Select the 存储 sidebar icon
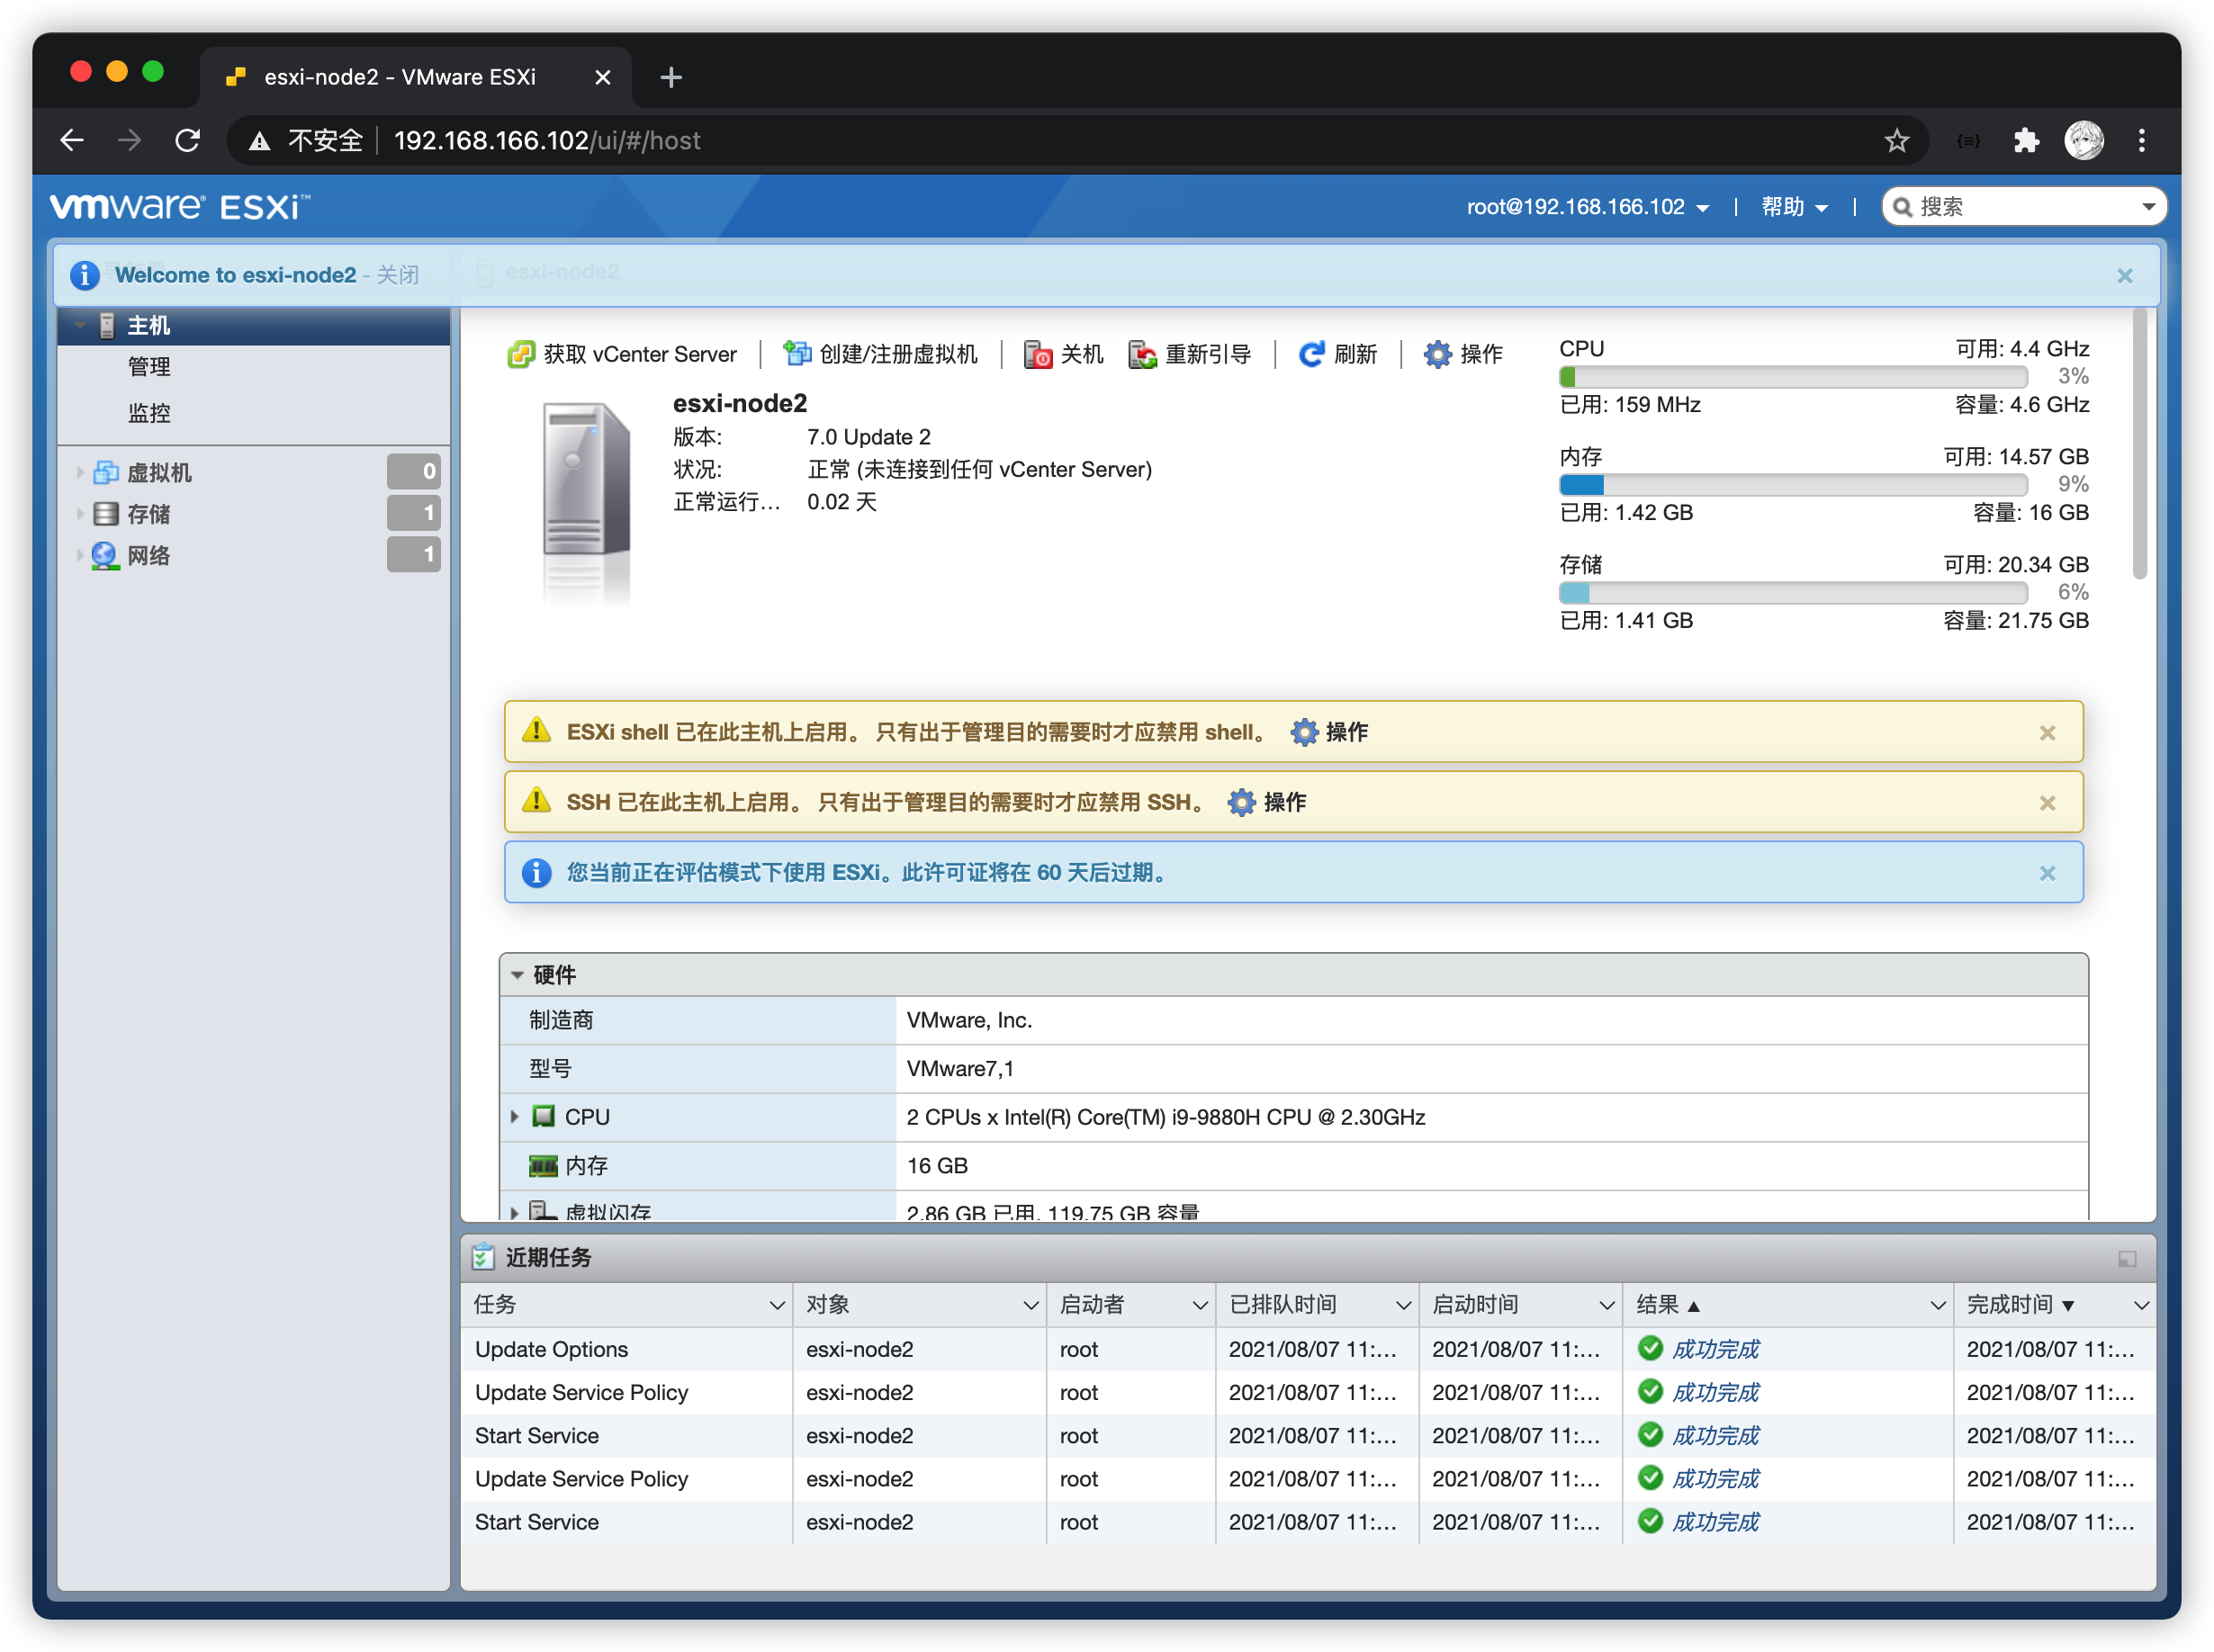Viewport: 2214px width, 1652px height. point(105,514)
